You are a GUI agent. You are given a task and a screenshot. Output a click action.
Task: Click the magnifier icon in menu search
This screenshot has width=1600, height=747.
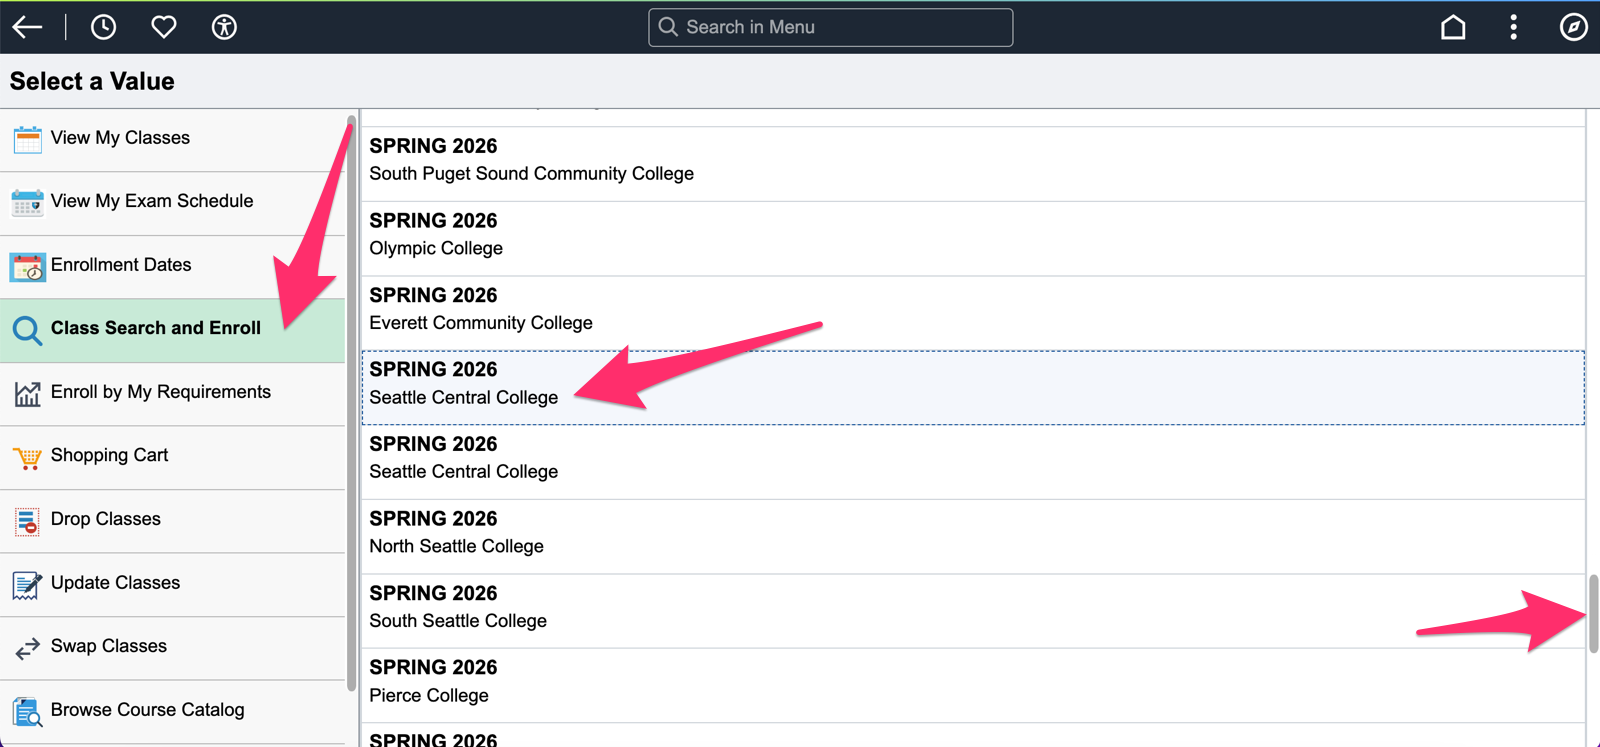(x=668, y=27)
